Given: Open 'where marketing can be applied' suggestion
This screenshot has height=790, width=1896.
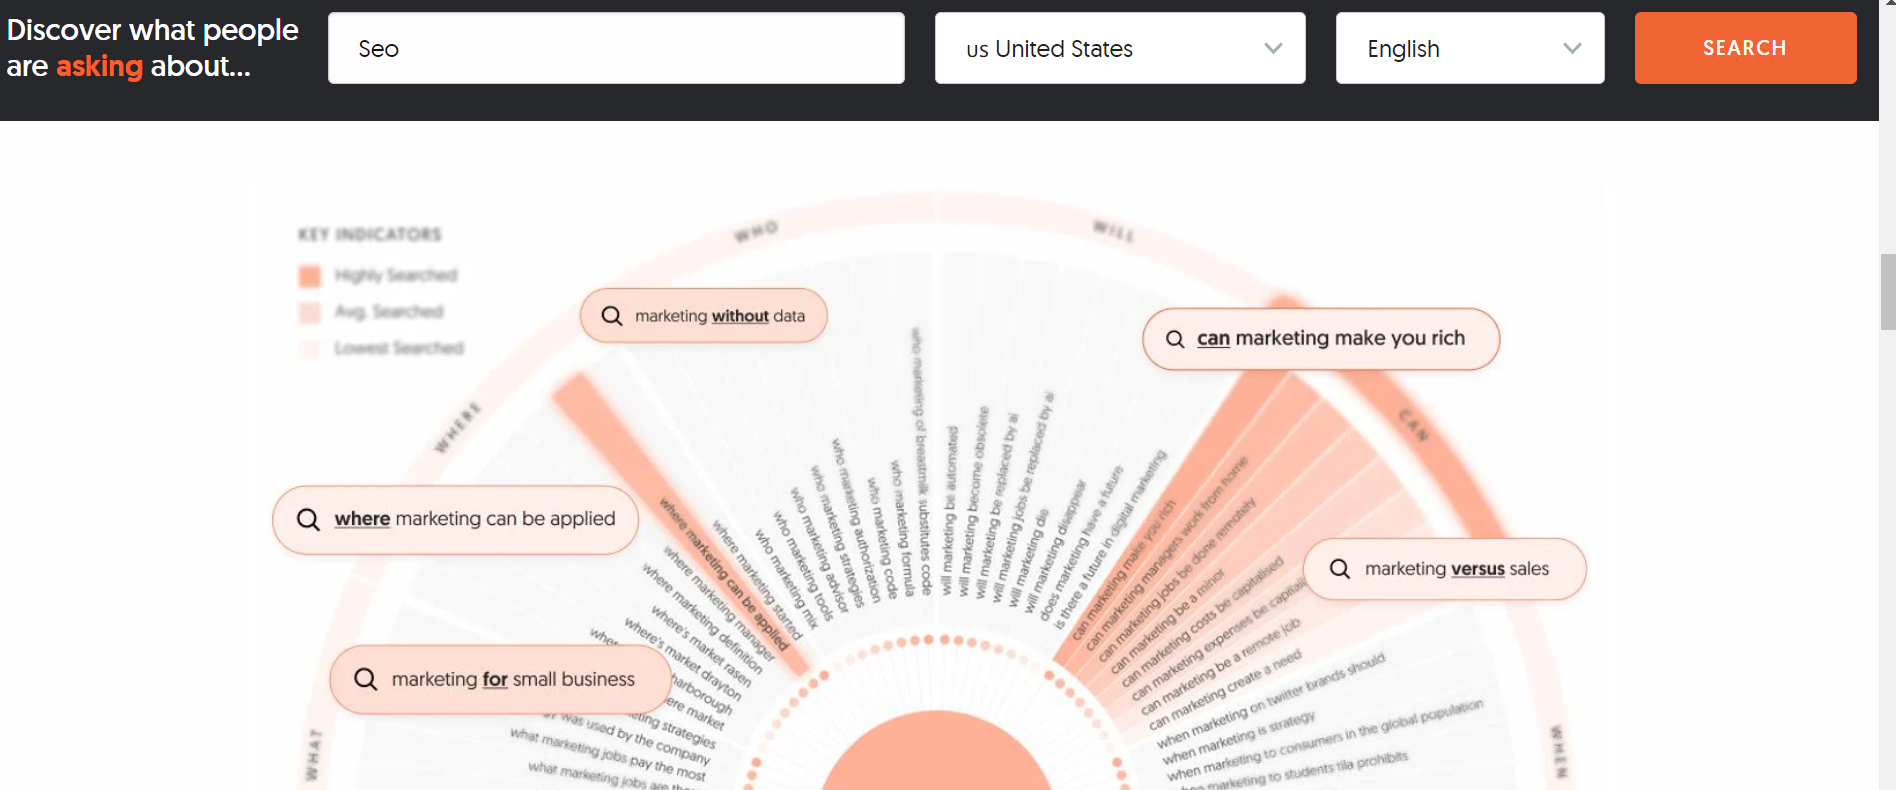Looking at the screenshot, I should [474, 519].
